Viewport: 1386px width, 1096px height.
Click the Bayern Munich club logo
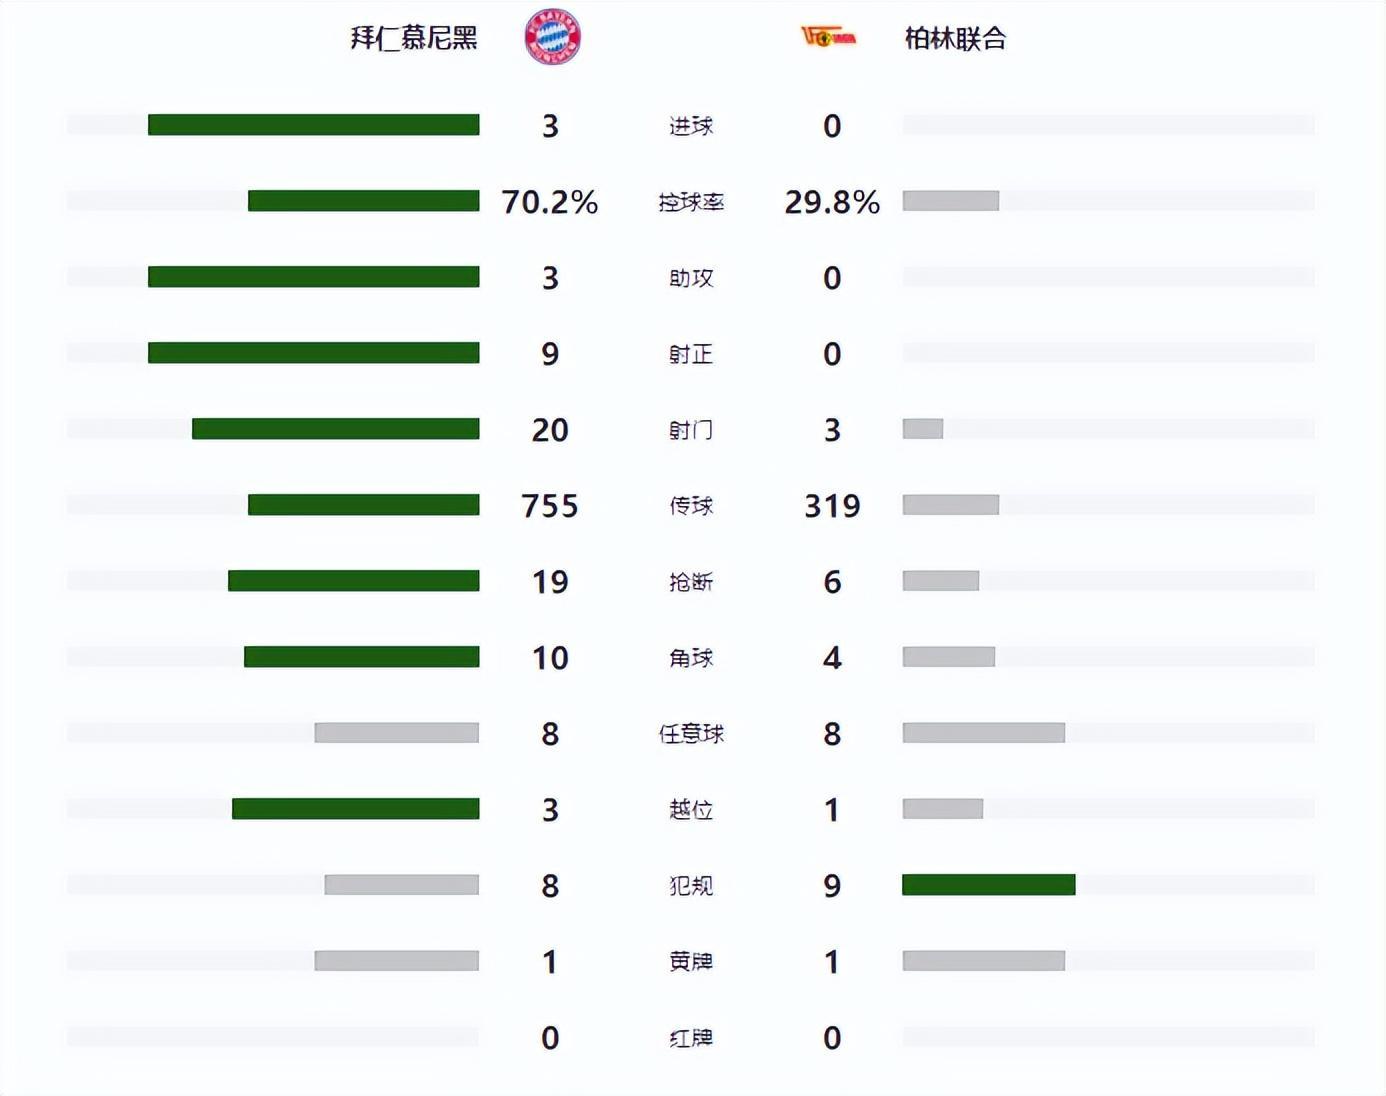(x=552, y=37)
